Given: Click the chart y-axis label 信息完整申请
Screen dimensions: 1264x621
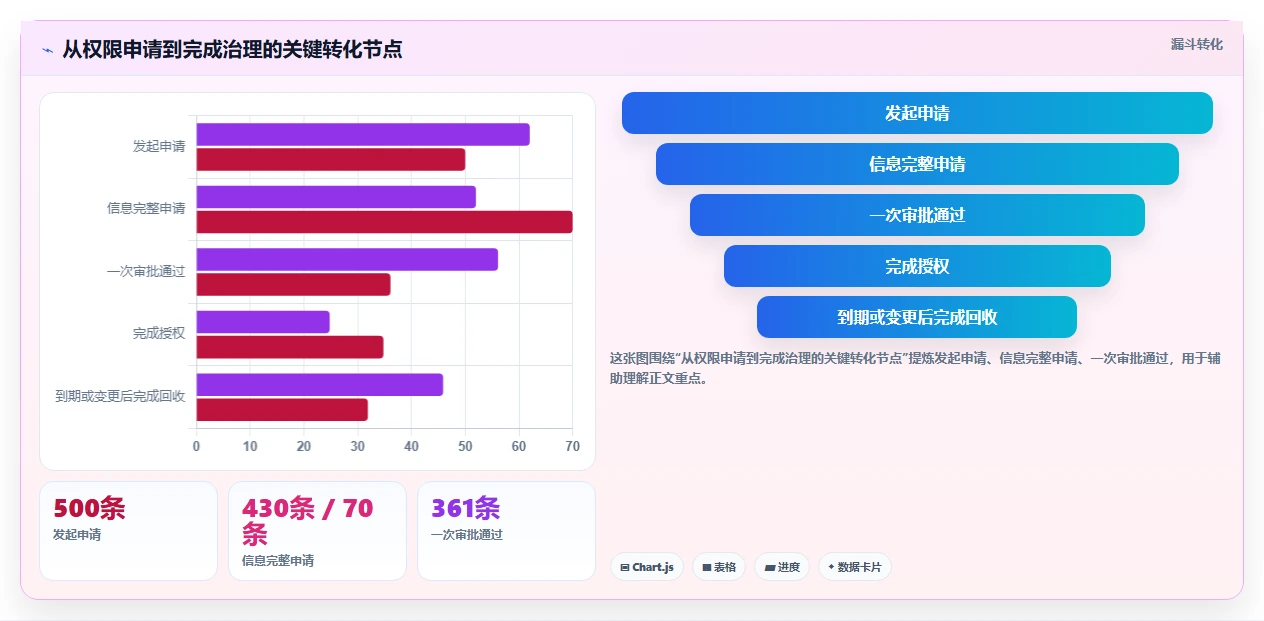Looking at the screenshot, I should [146, 209].
